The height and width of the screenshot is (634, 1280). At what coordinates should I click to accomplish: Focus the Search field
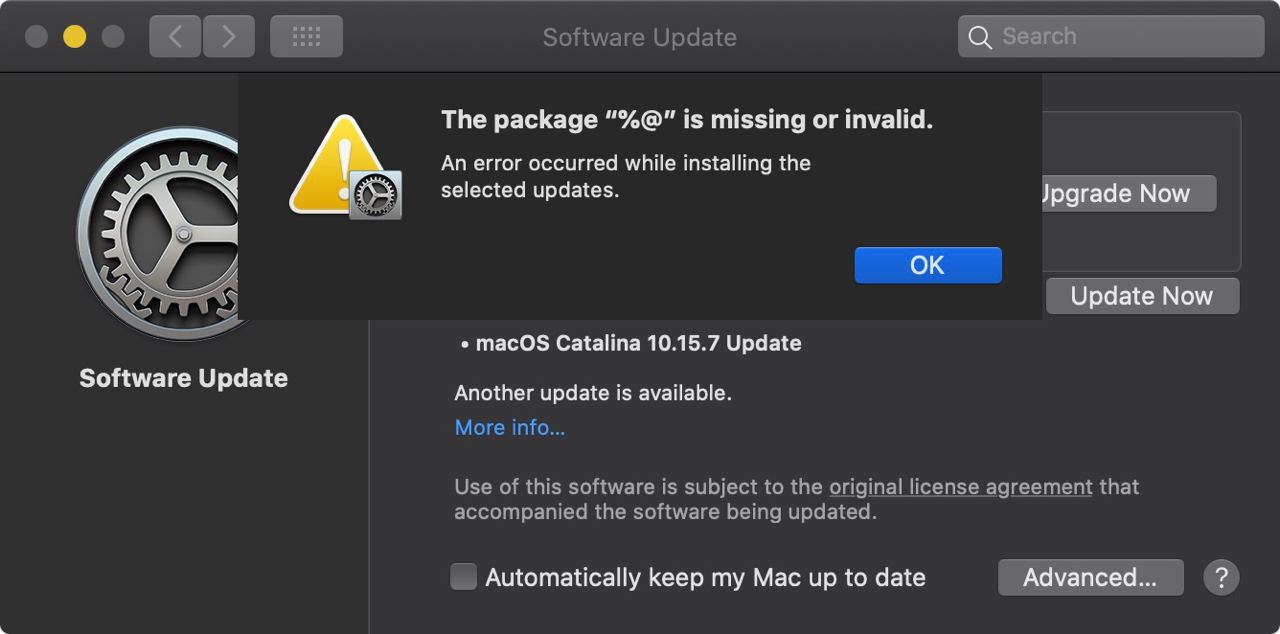(x=1111, y=37)
